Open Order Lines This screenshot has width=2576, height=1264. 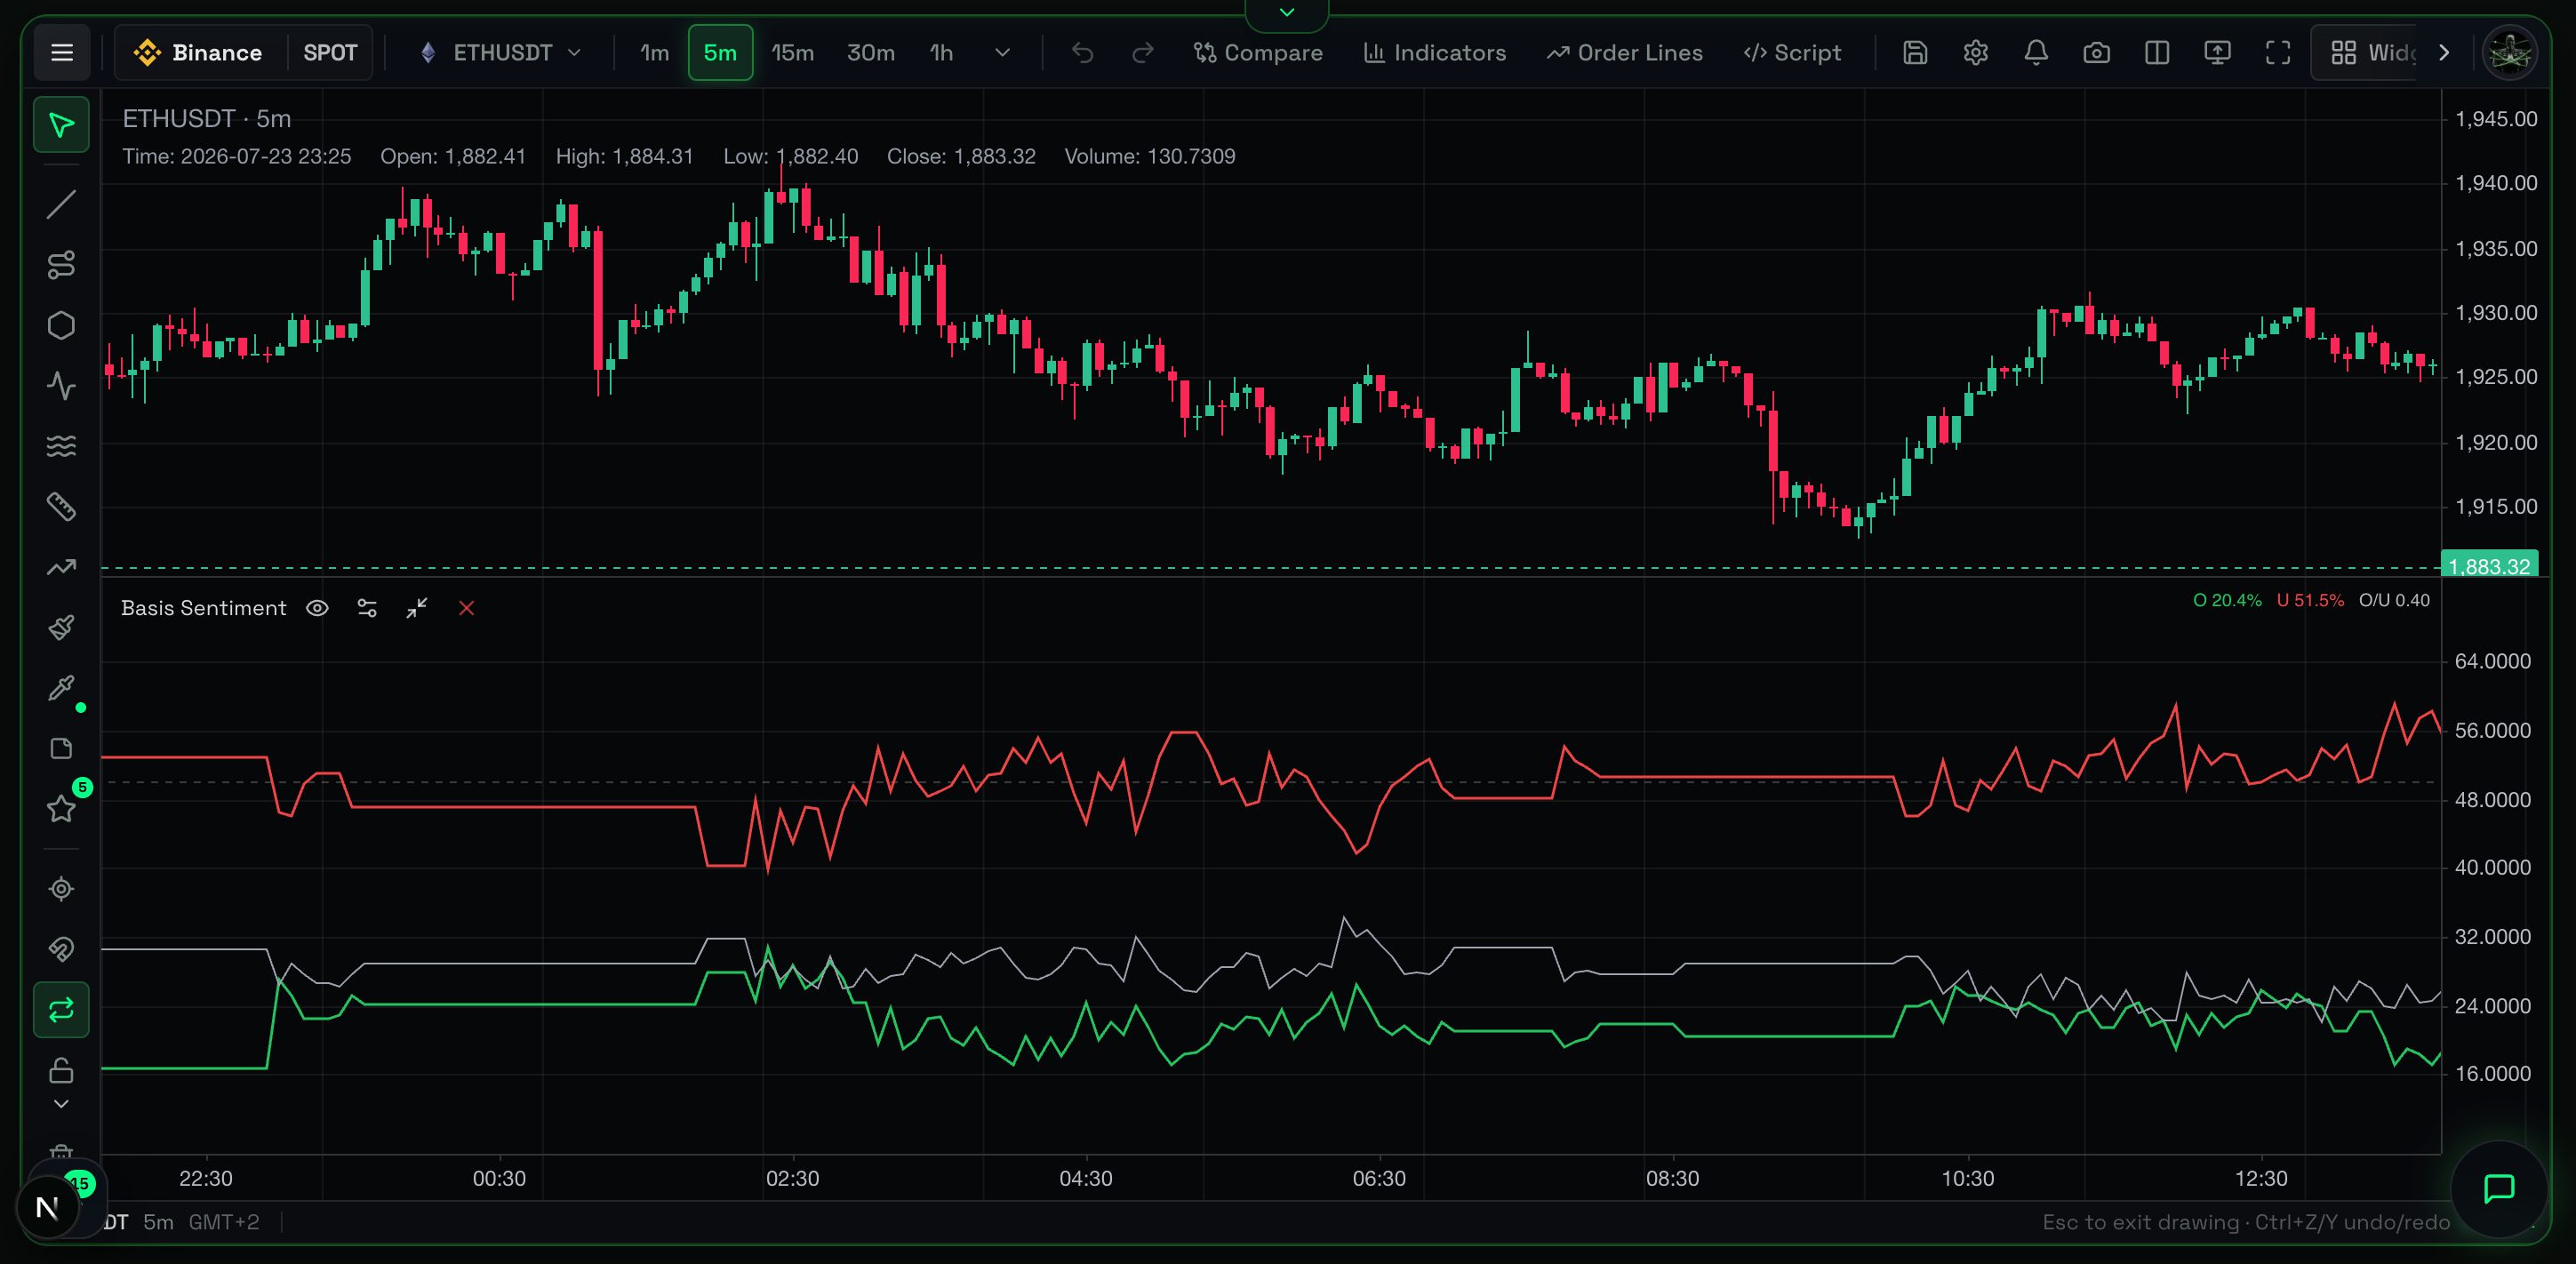[x=1624, y=53]
